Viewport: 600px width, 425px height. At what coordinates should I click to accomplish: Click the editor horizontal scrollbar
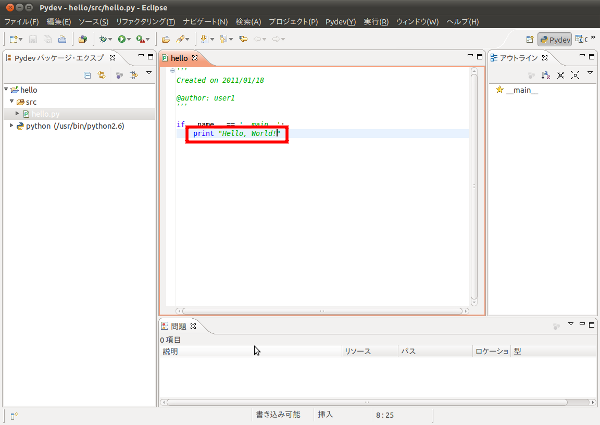pos(322,311)
